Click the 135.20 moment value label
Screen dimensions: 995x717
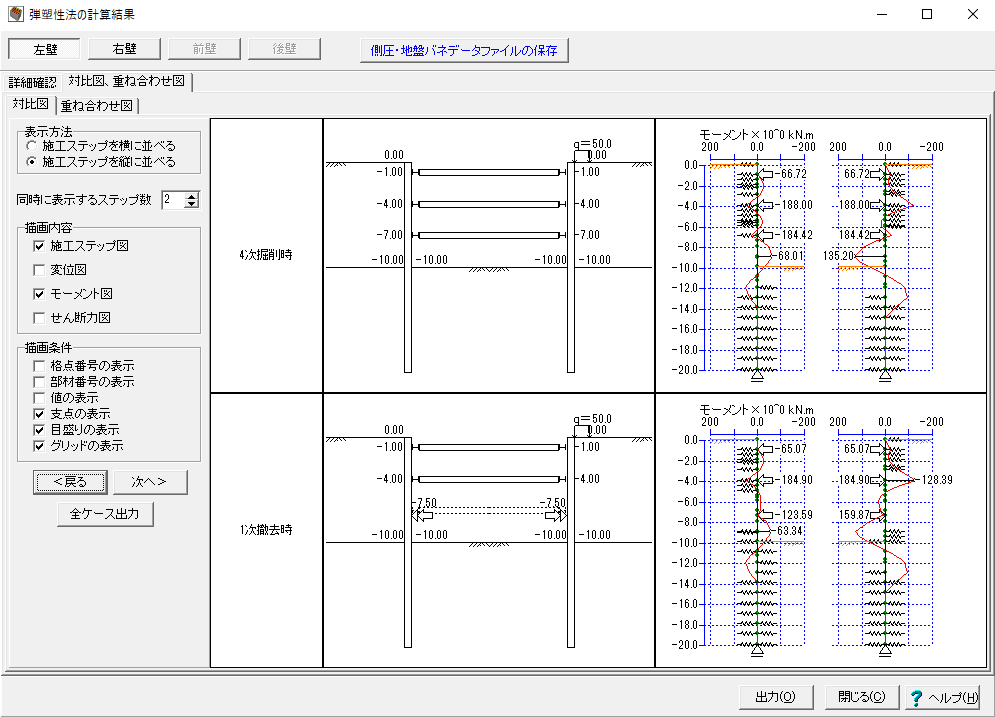838,256
